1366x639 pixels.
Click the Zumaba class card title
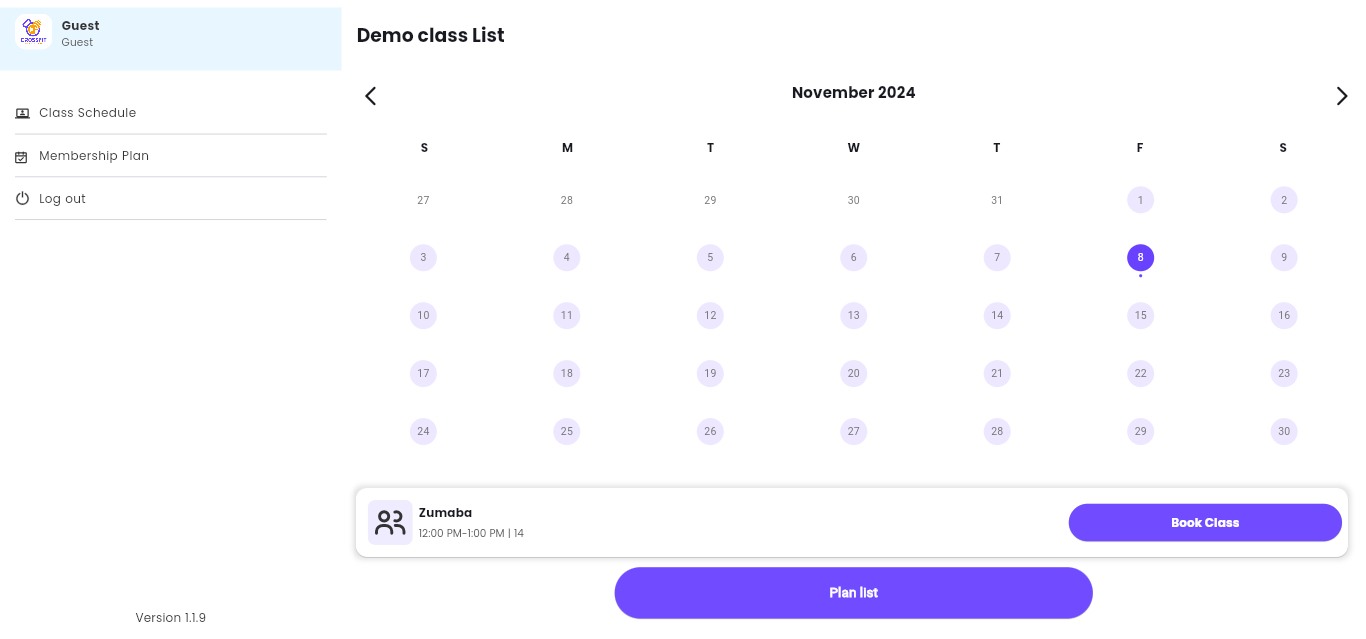445,513
